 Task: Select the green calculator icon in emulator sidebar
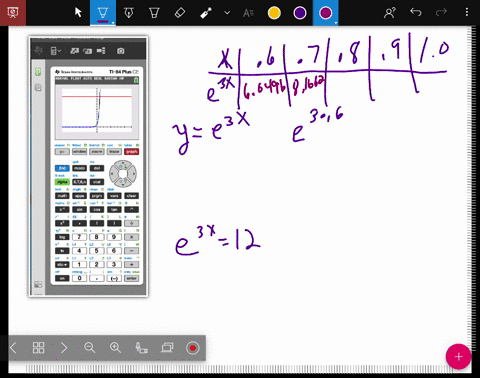(38, 72)
